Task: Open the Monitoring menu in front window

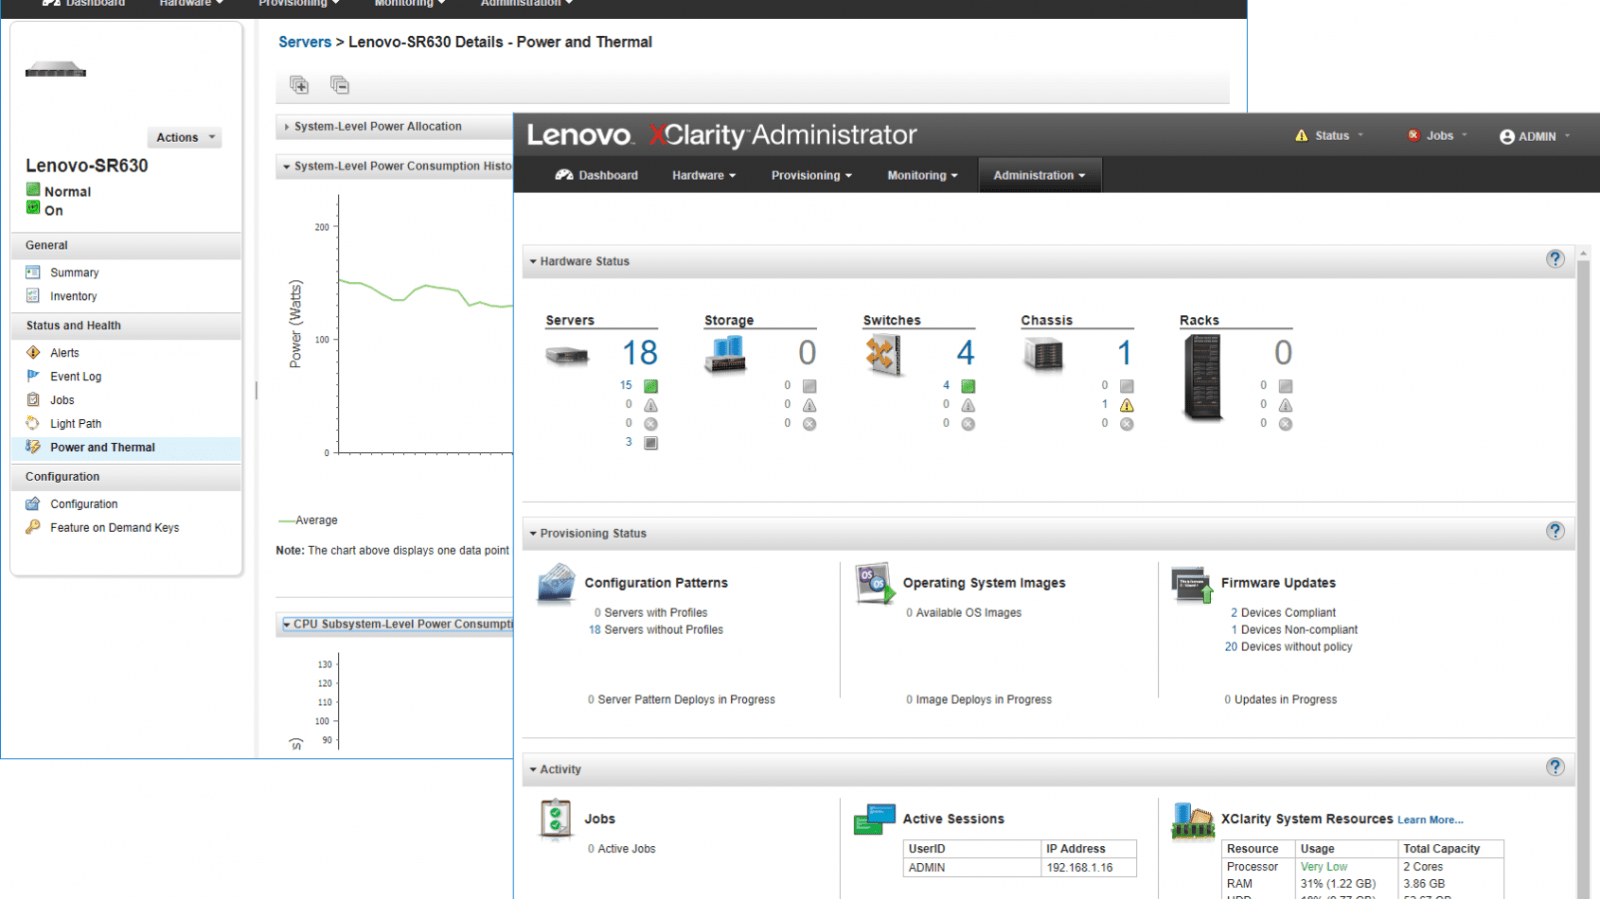Action: tap(922, 175)
